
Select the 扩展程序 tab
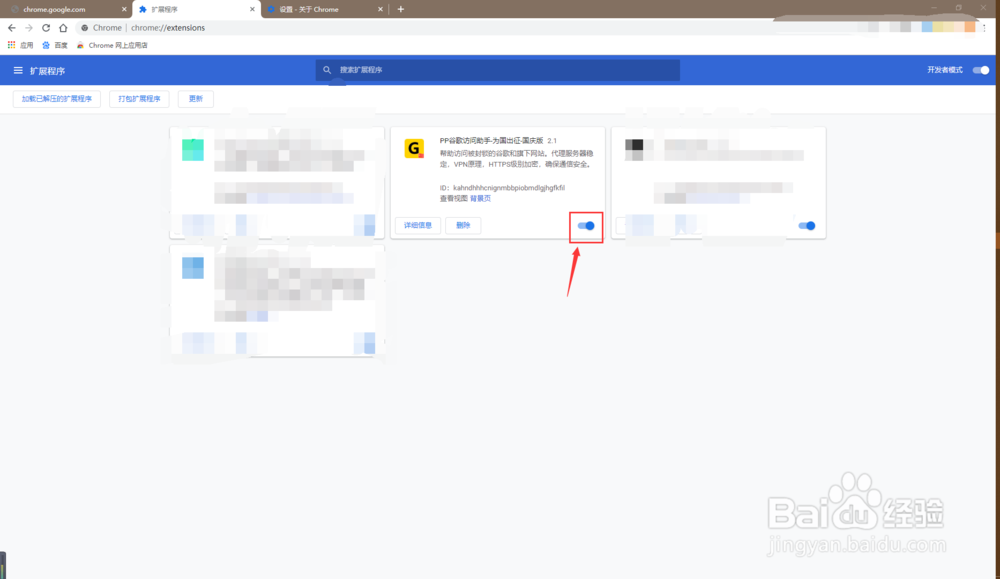tap(196, 10)
